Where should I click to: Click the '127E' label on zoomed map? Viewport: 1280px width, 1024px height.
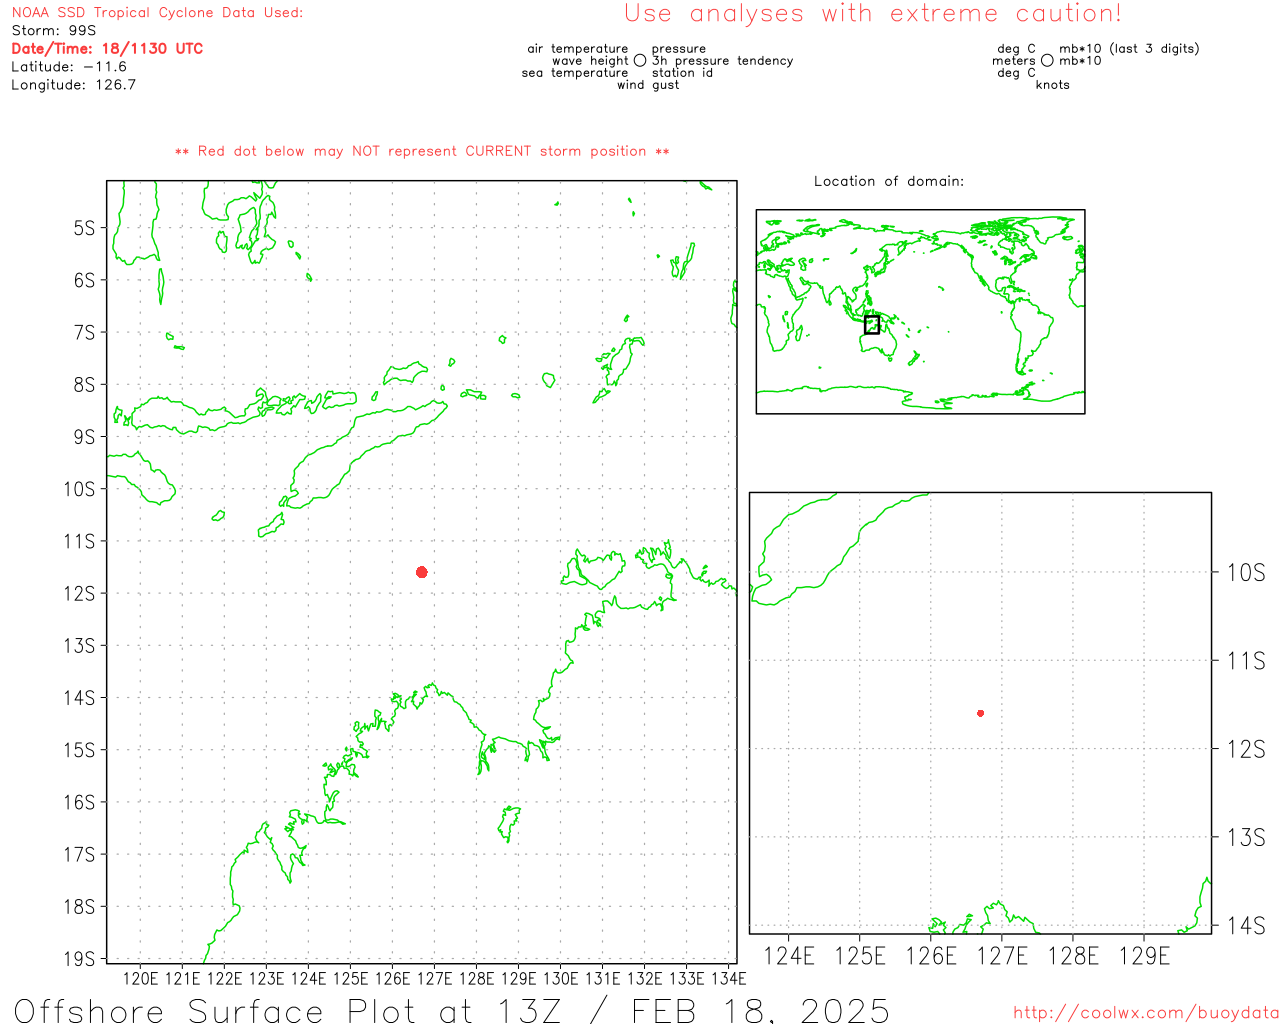tap(1002, 957)
